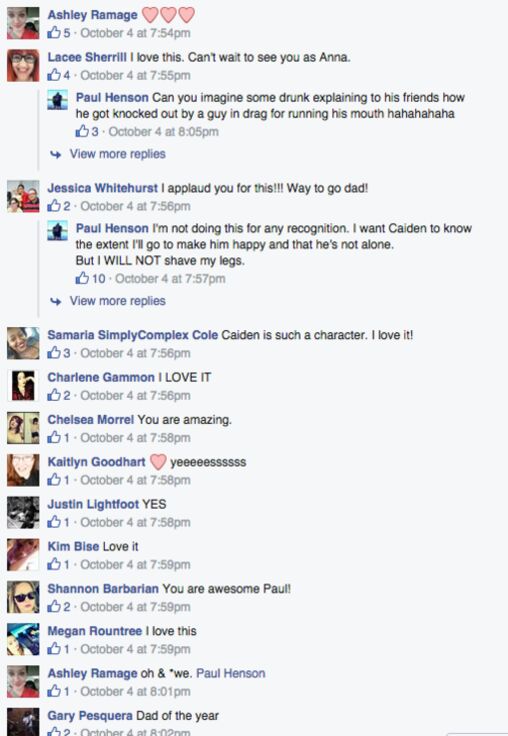Click like icon under Samaria SimplyComplex Cole's comment

tap(54, 353)
